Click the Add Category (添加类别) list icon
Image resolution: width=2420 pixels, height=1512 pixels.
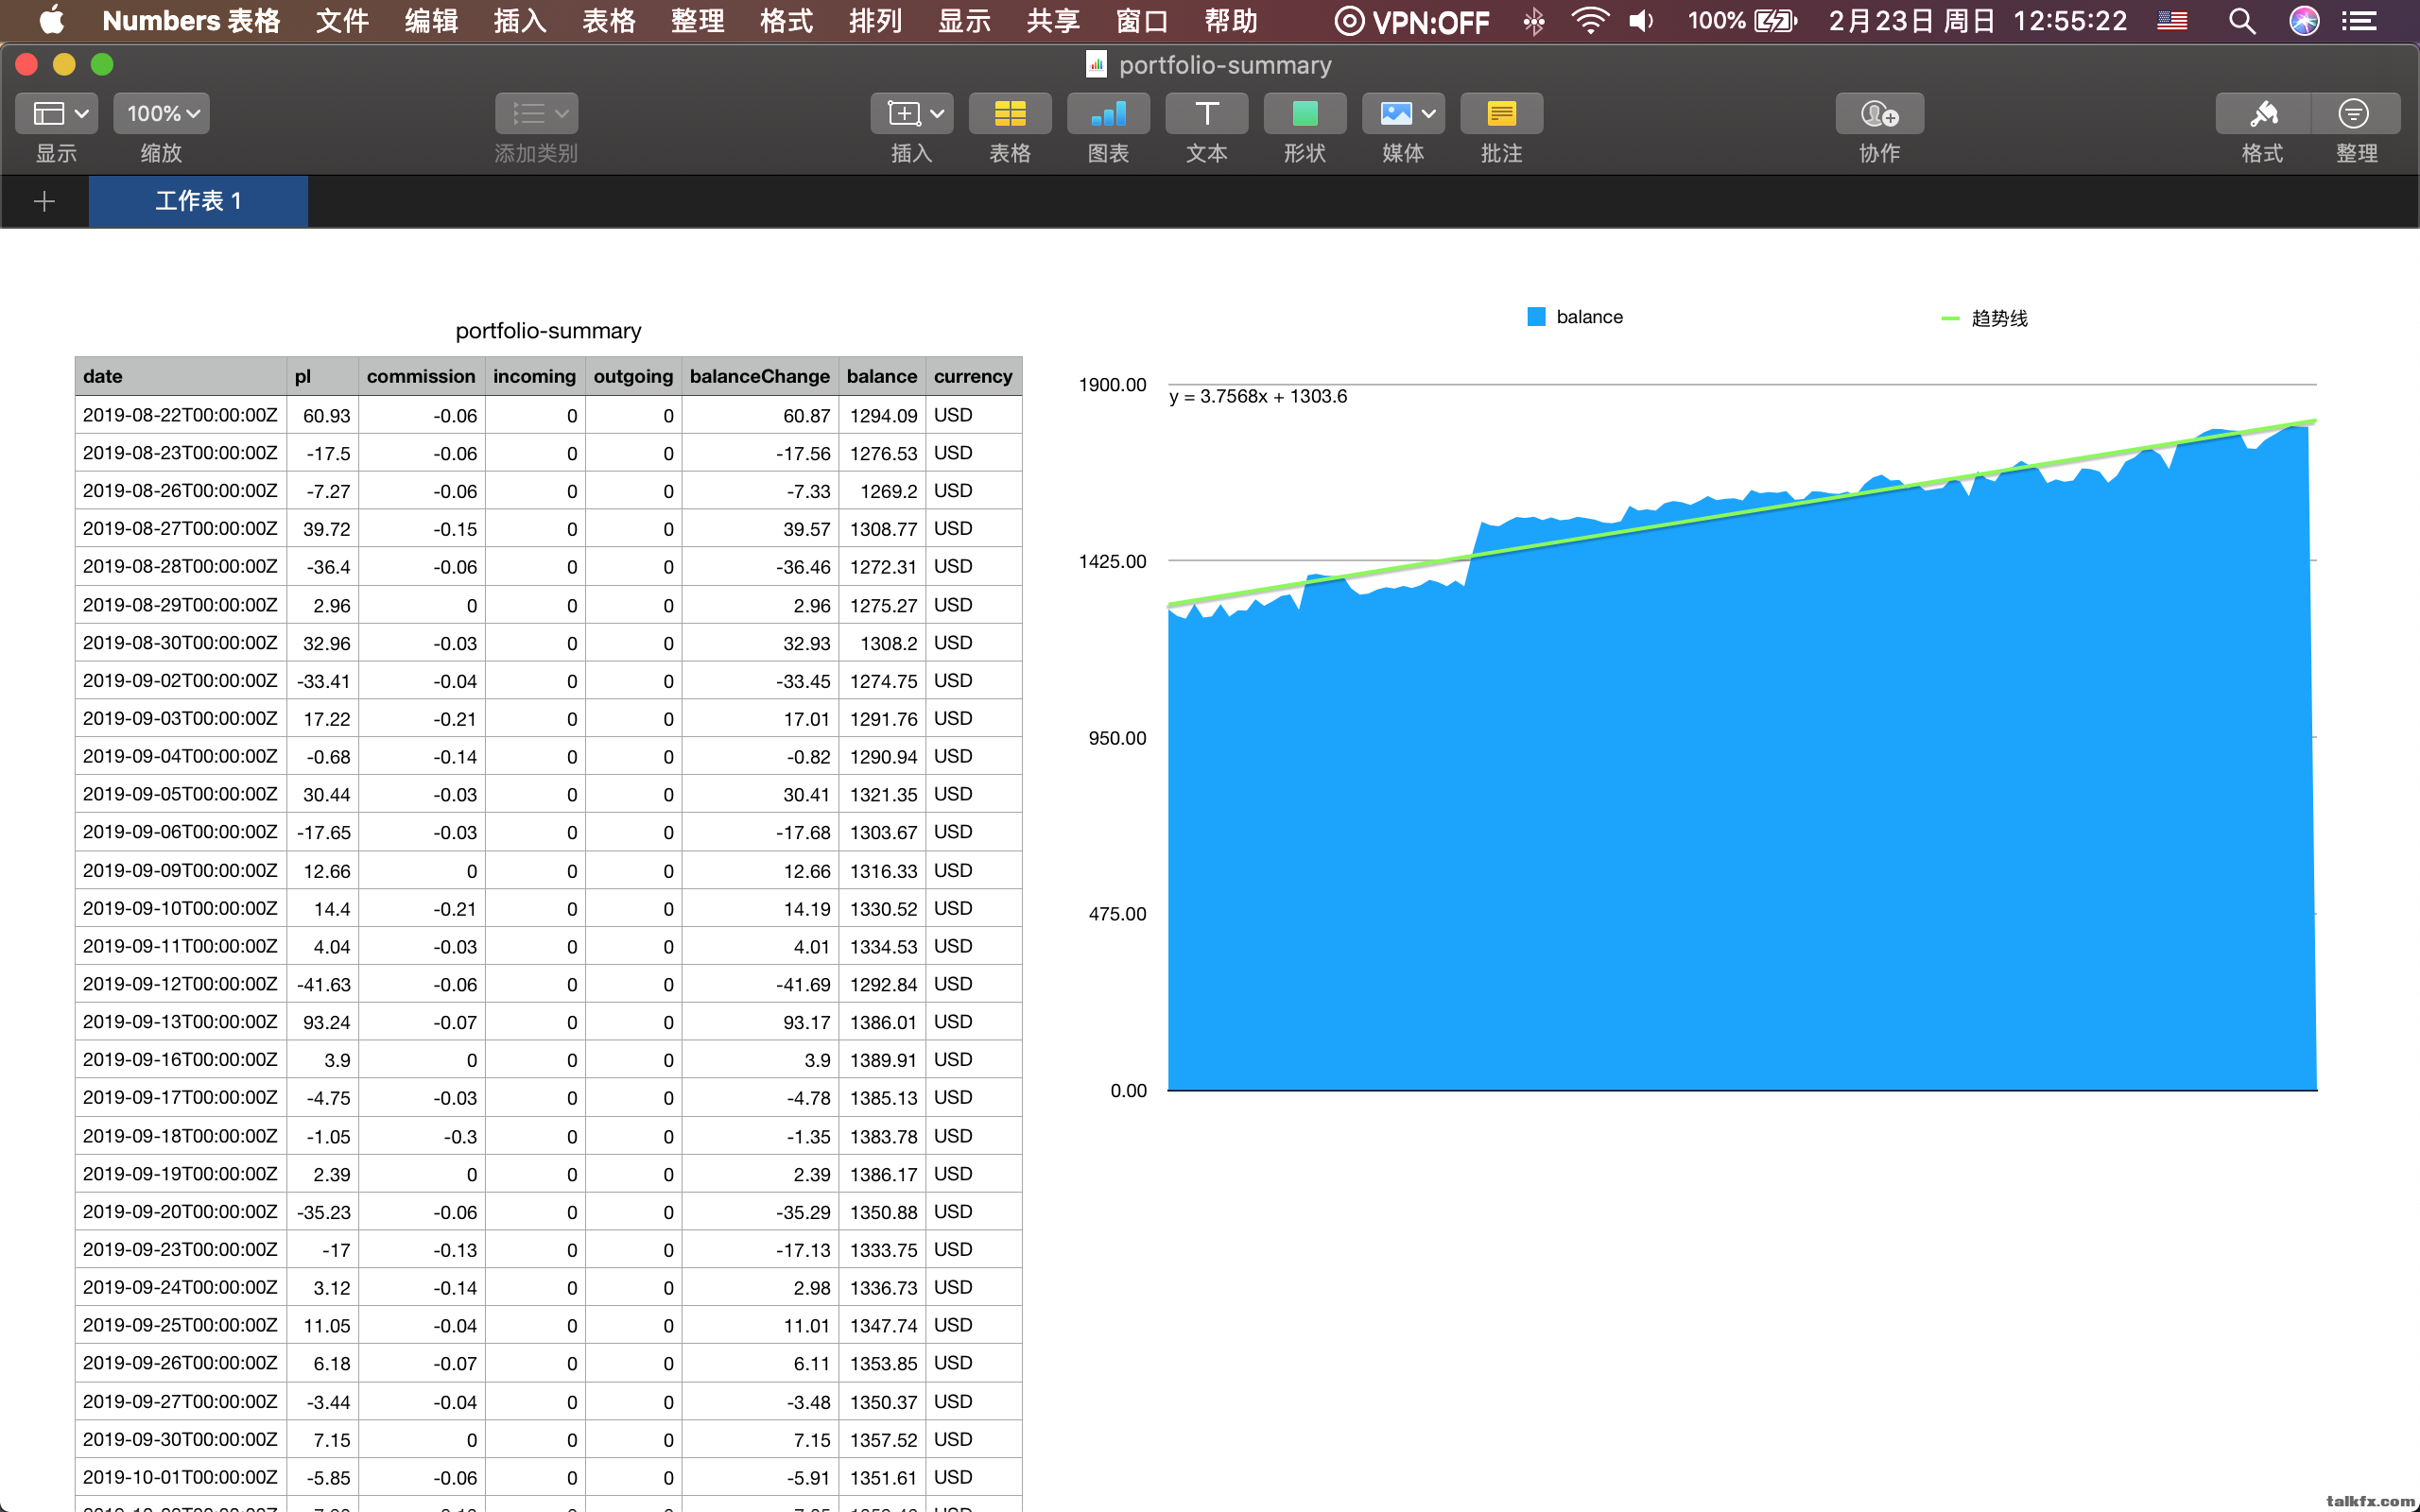(536, 114)
